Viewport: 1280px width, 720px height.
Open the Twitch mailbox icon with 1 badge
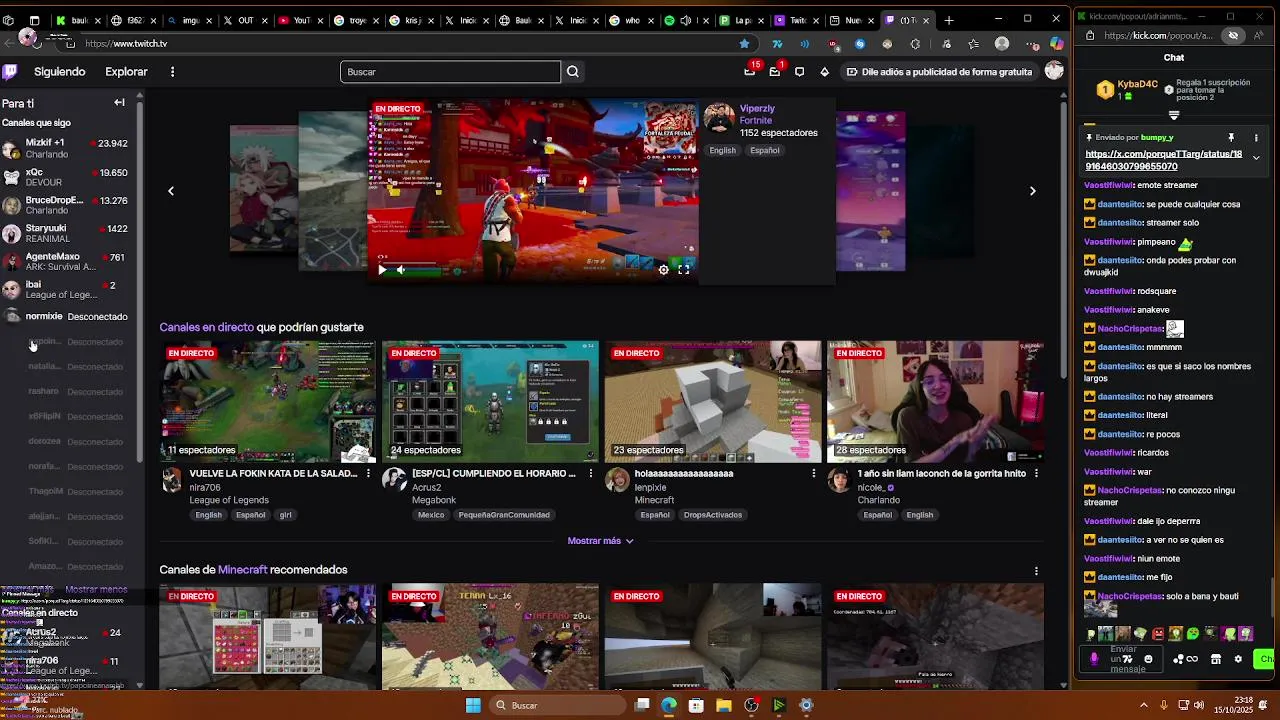tap(775, 71)
